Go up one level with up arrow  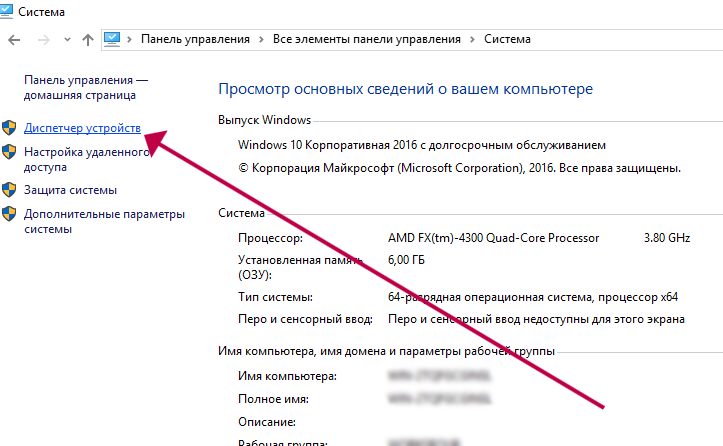tap(88, 39)
